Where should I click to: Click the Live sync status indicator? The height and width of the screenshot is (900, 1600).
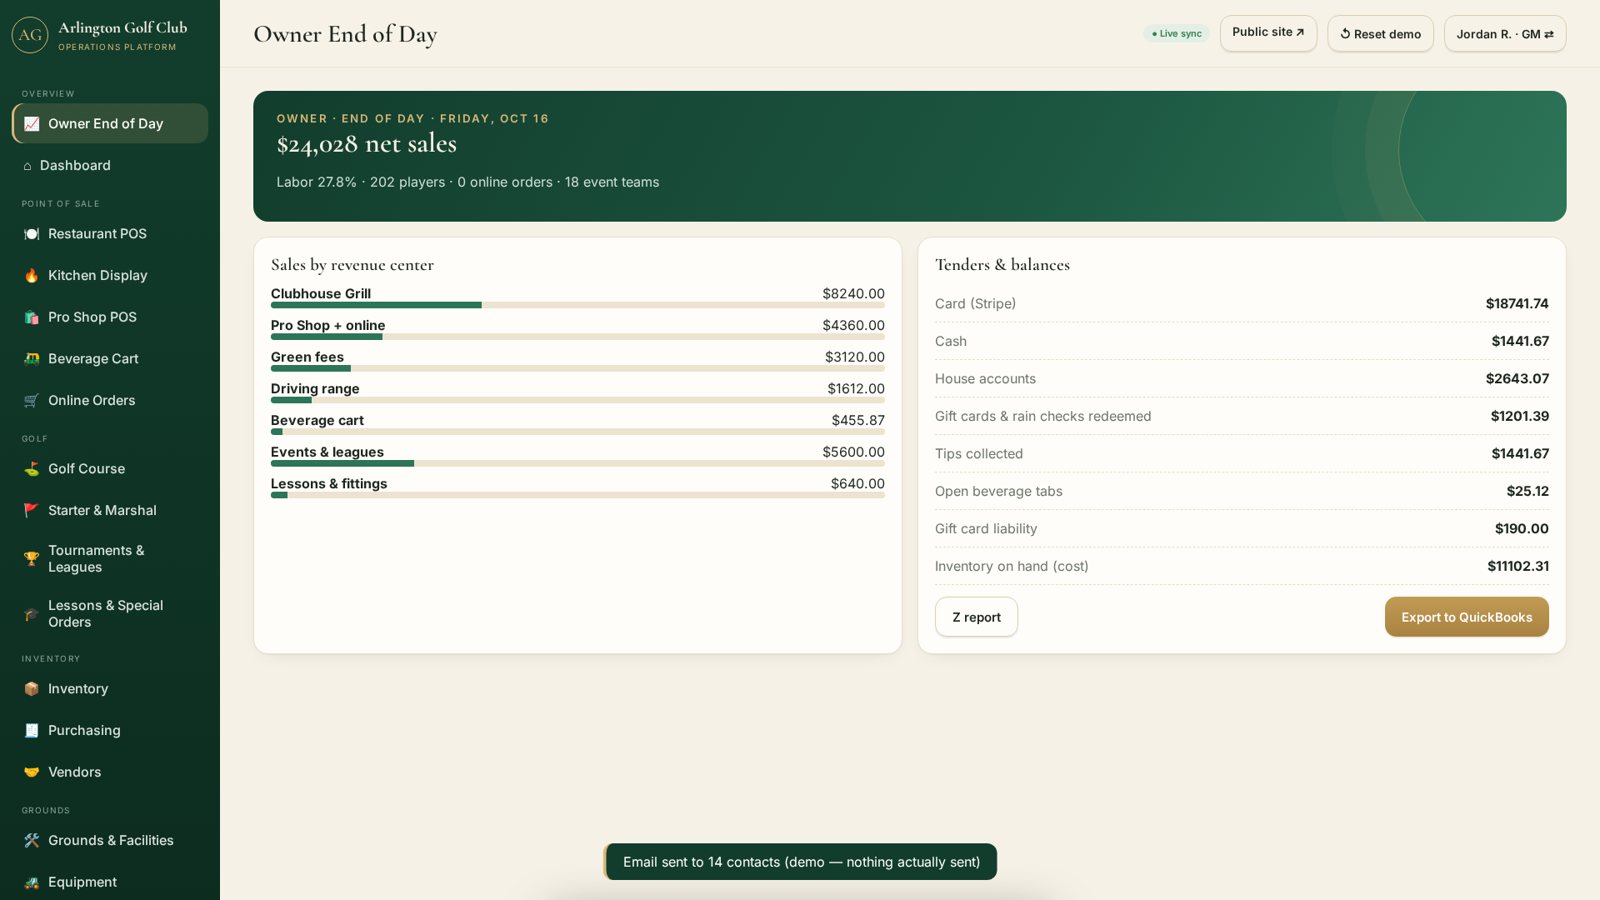(1176, 34)
